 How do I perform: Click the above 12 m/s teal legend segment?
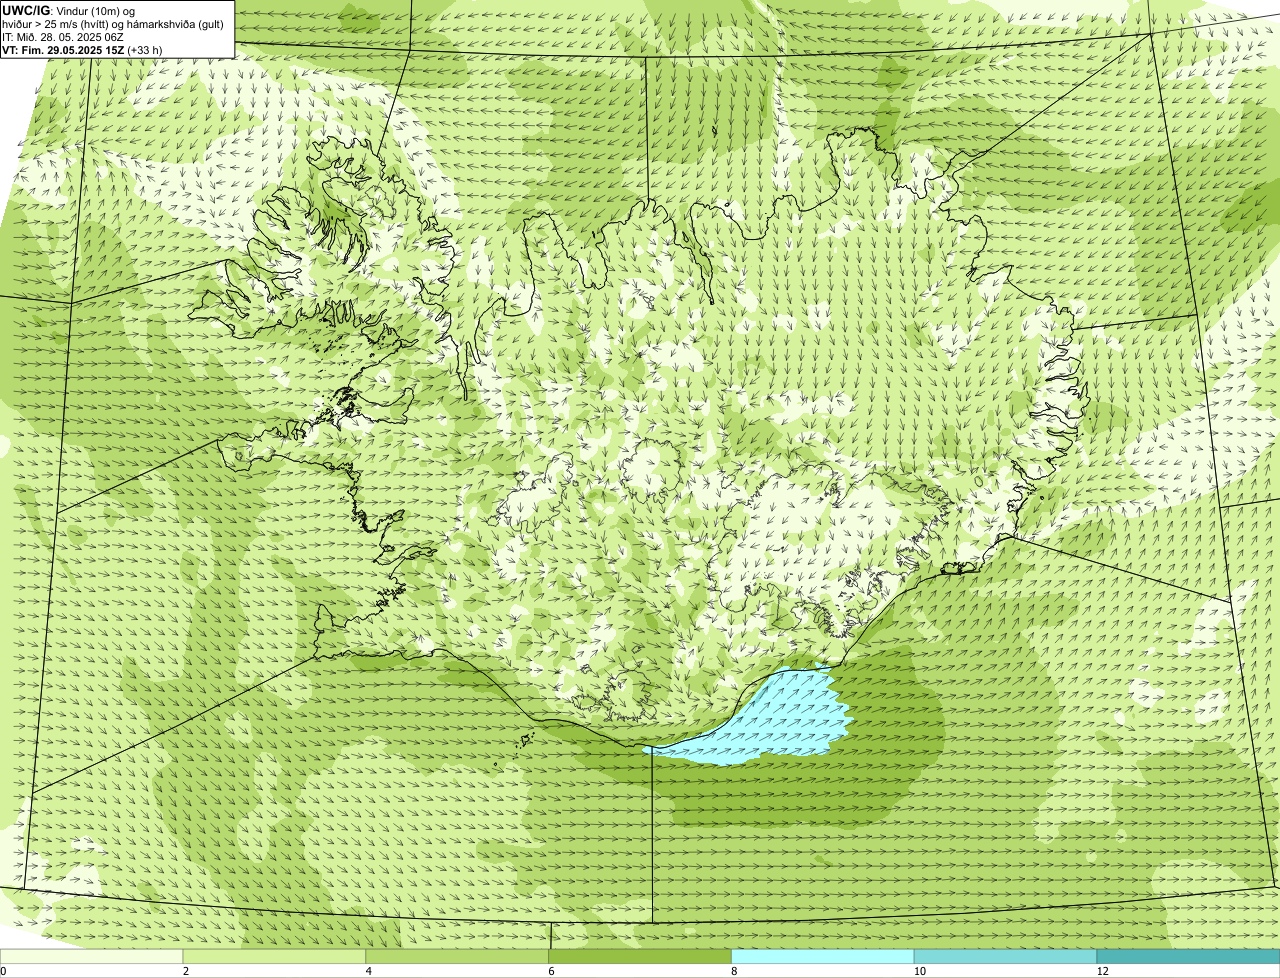[1188, 956]
